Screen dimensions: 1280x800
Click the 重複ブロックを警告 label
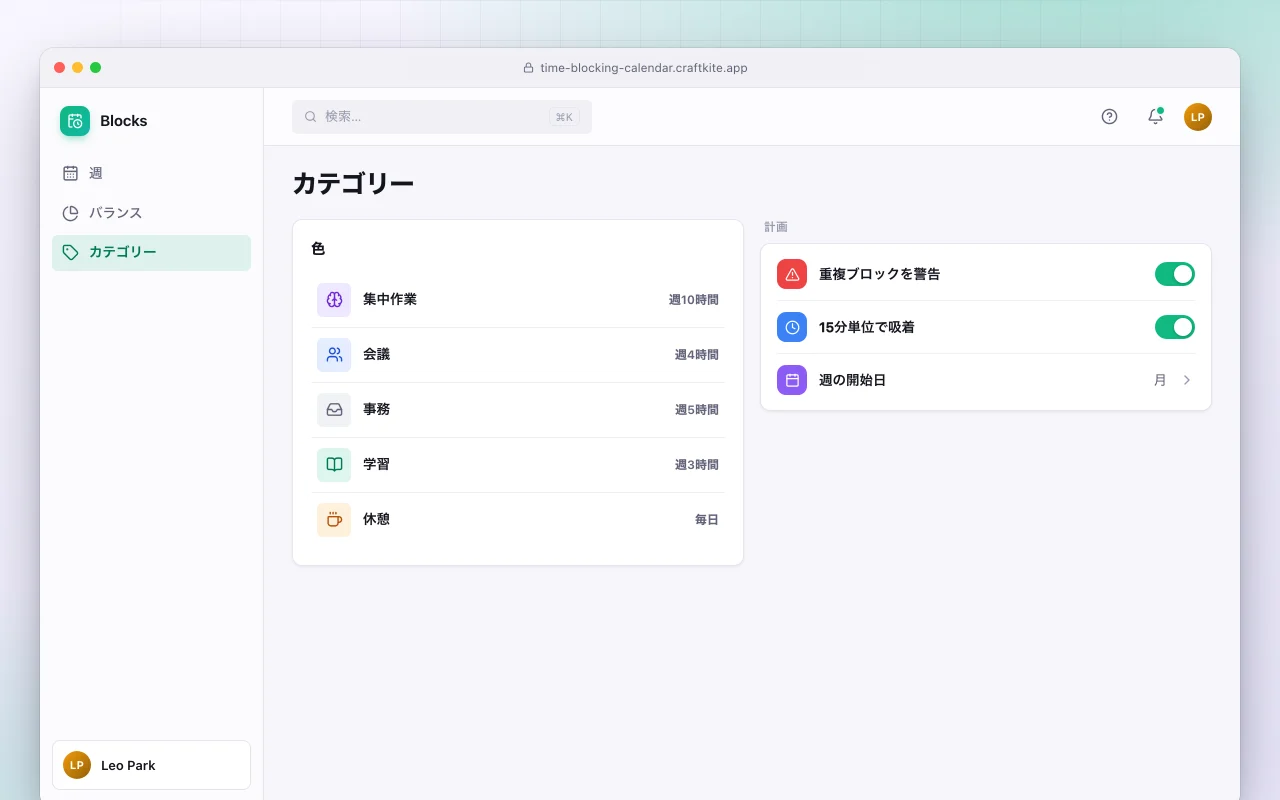tap(880, 274)
